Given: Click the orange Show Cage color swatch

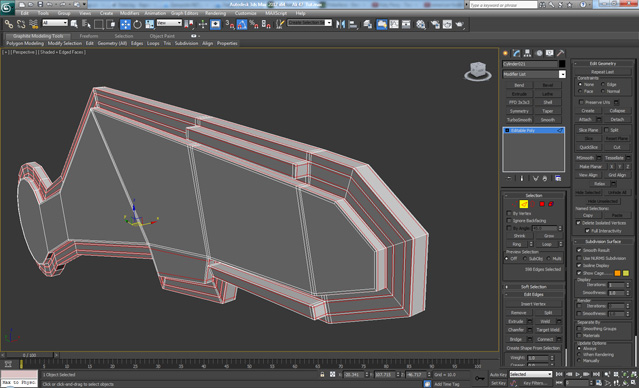Looking at the screenshot, I should [x=617, y=273].
